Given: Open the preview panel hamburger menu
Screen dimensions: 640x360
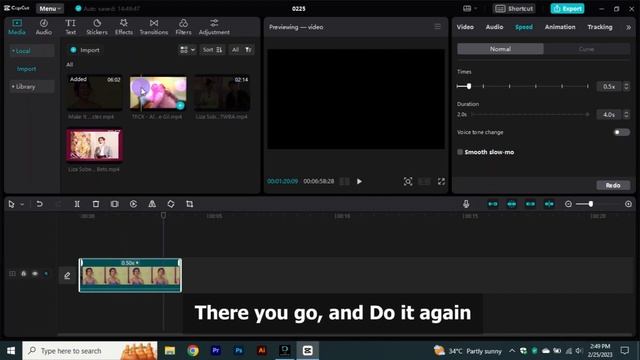Looking at the screenshot, I should (437, 27).
